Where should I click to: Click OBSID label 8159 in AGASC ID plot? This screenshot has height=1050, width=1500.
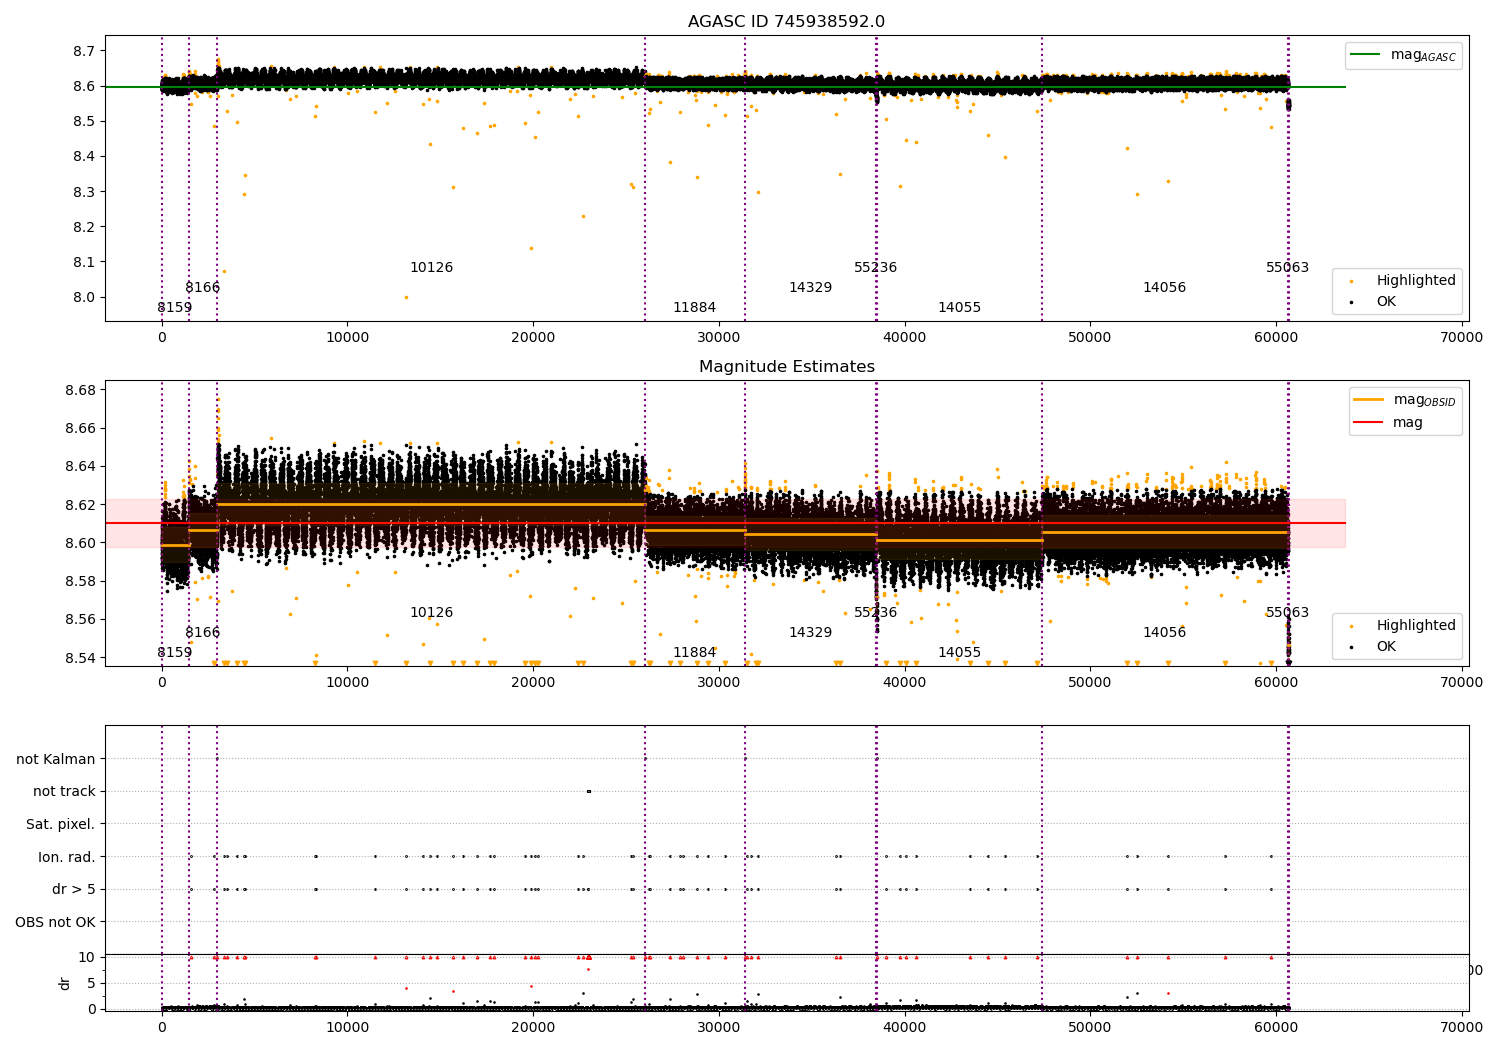point(174,308)
